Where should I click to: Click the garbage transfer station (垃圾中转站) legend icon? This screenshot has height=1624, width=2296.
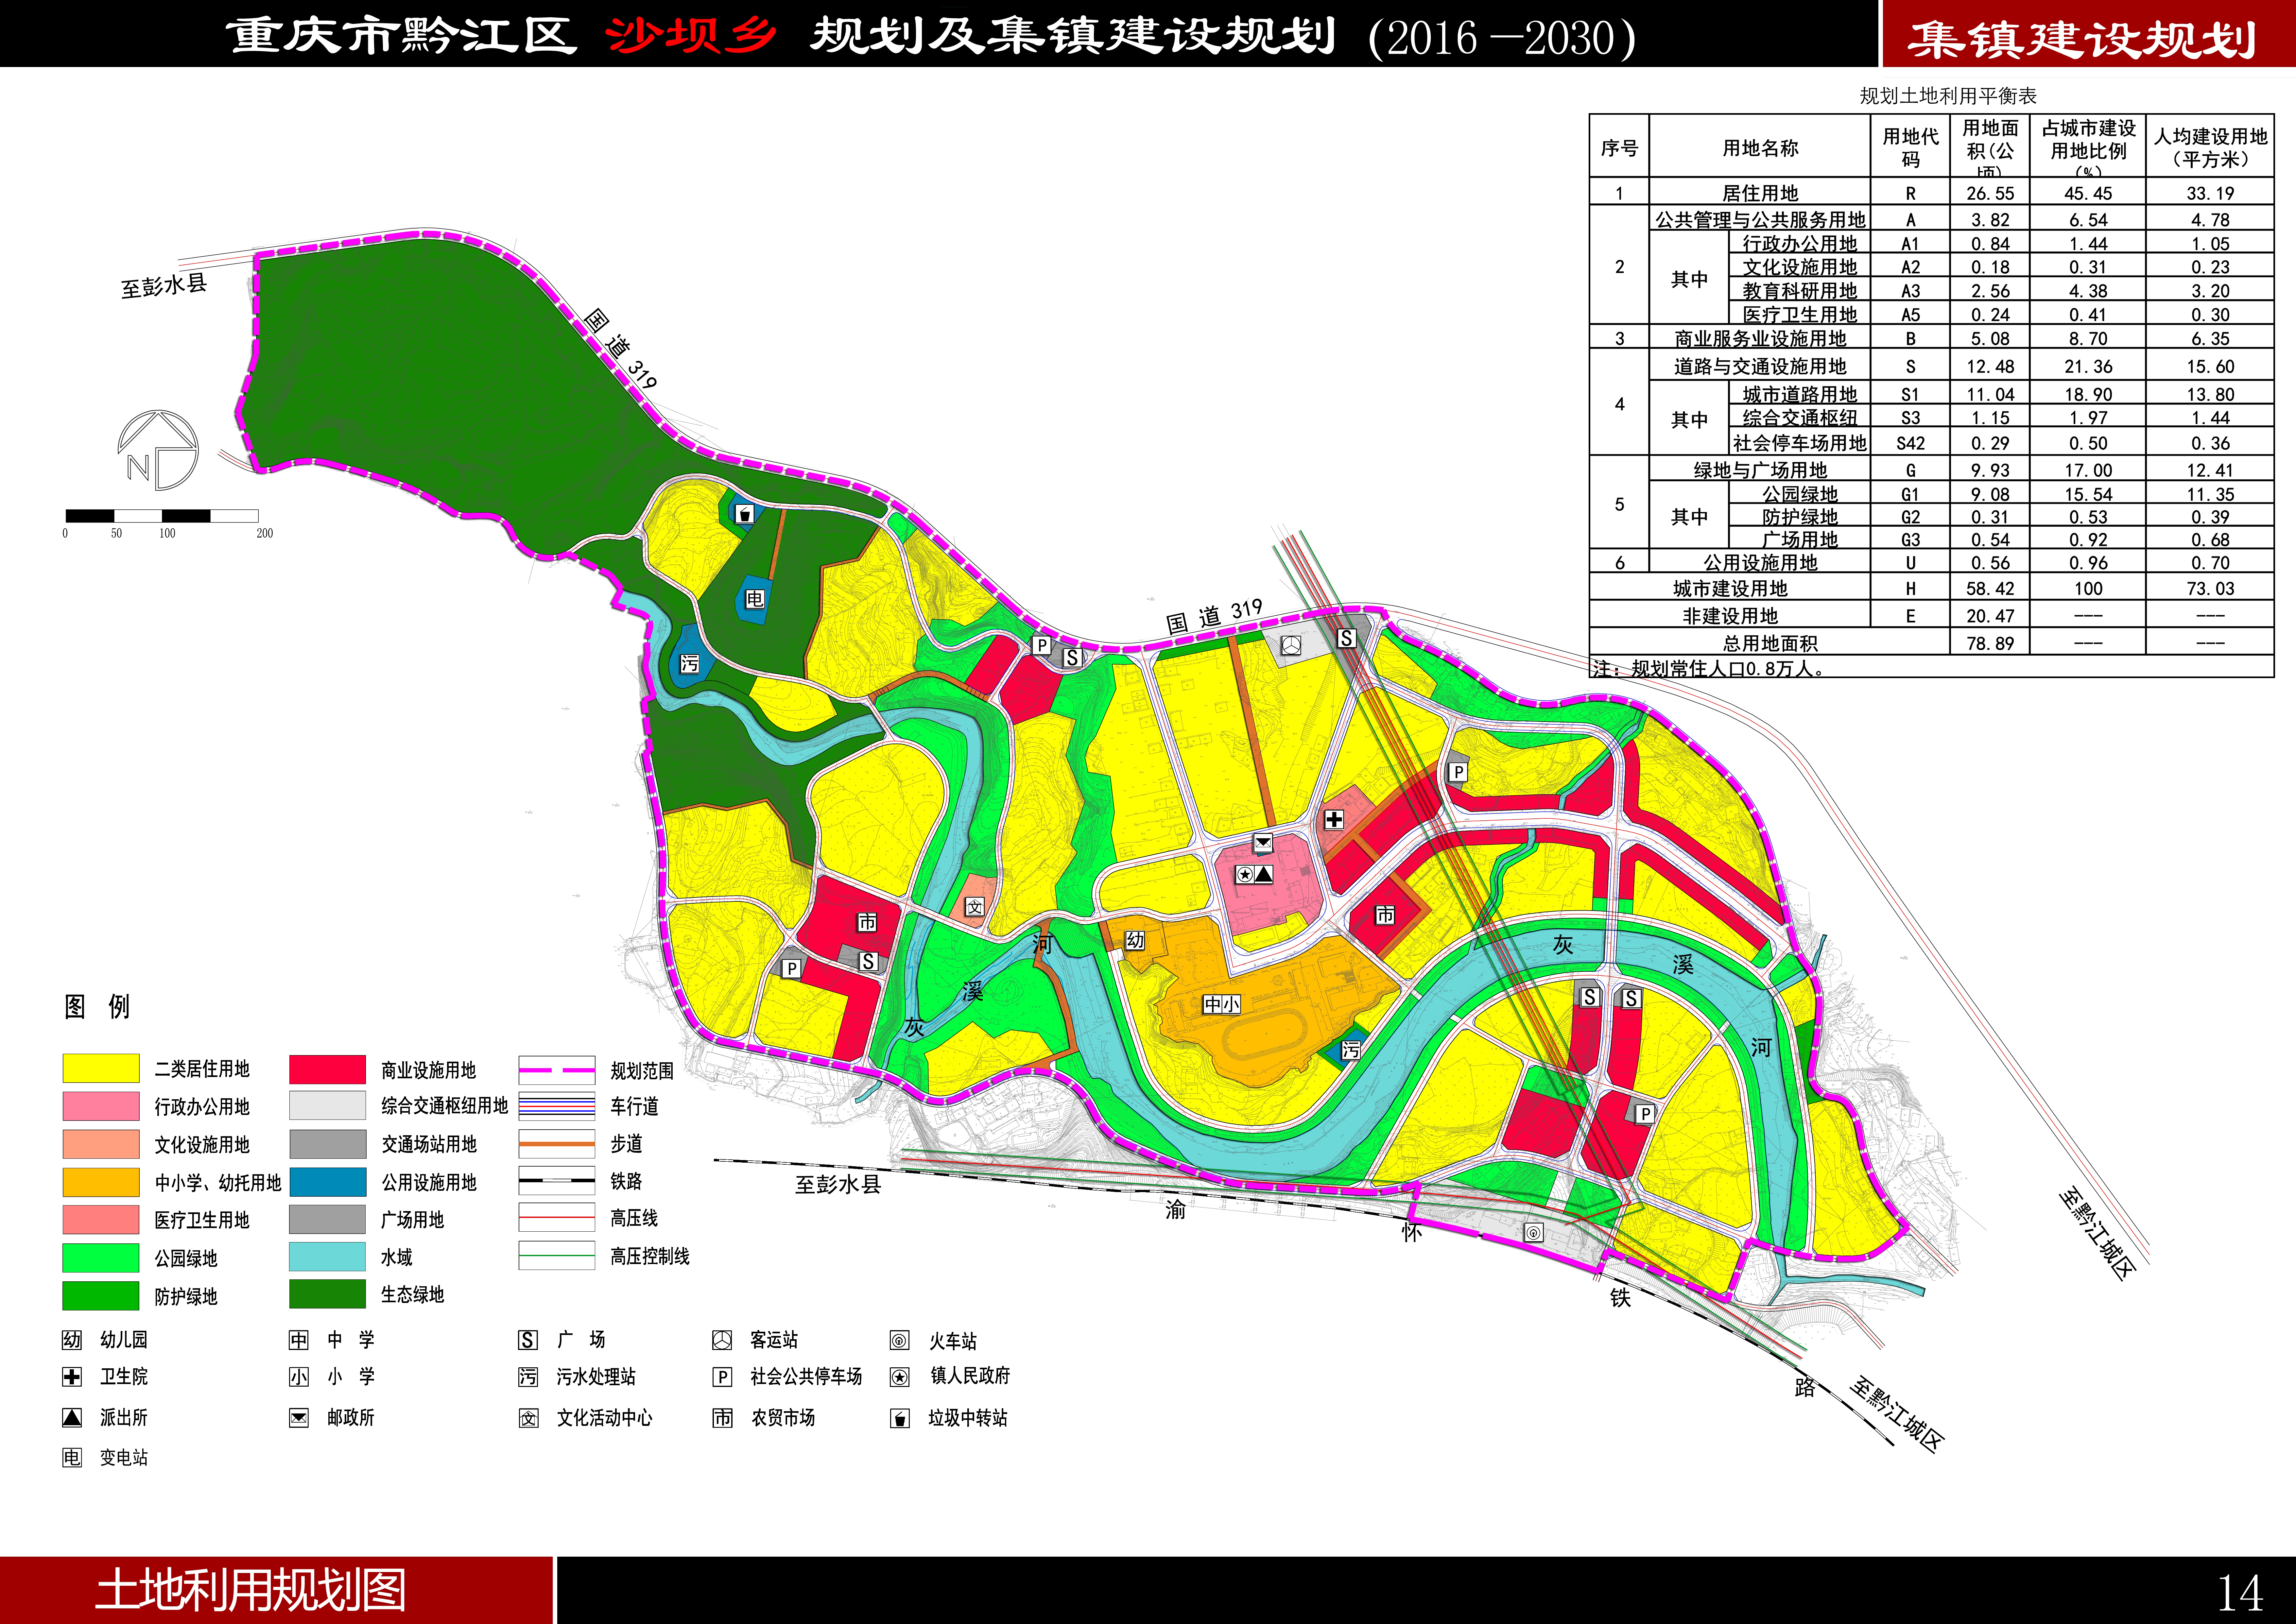tap(900, 1418)
